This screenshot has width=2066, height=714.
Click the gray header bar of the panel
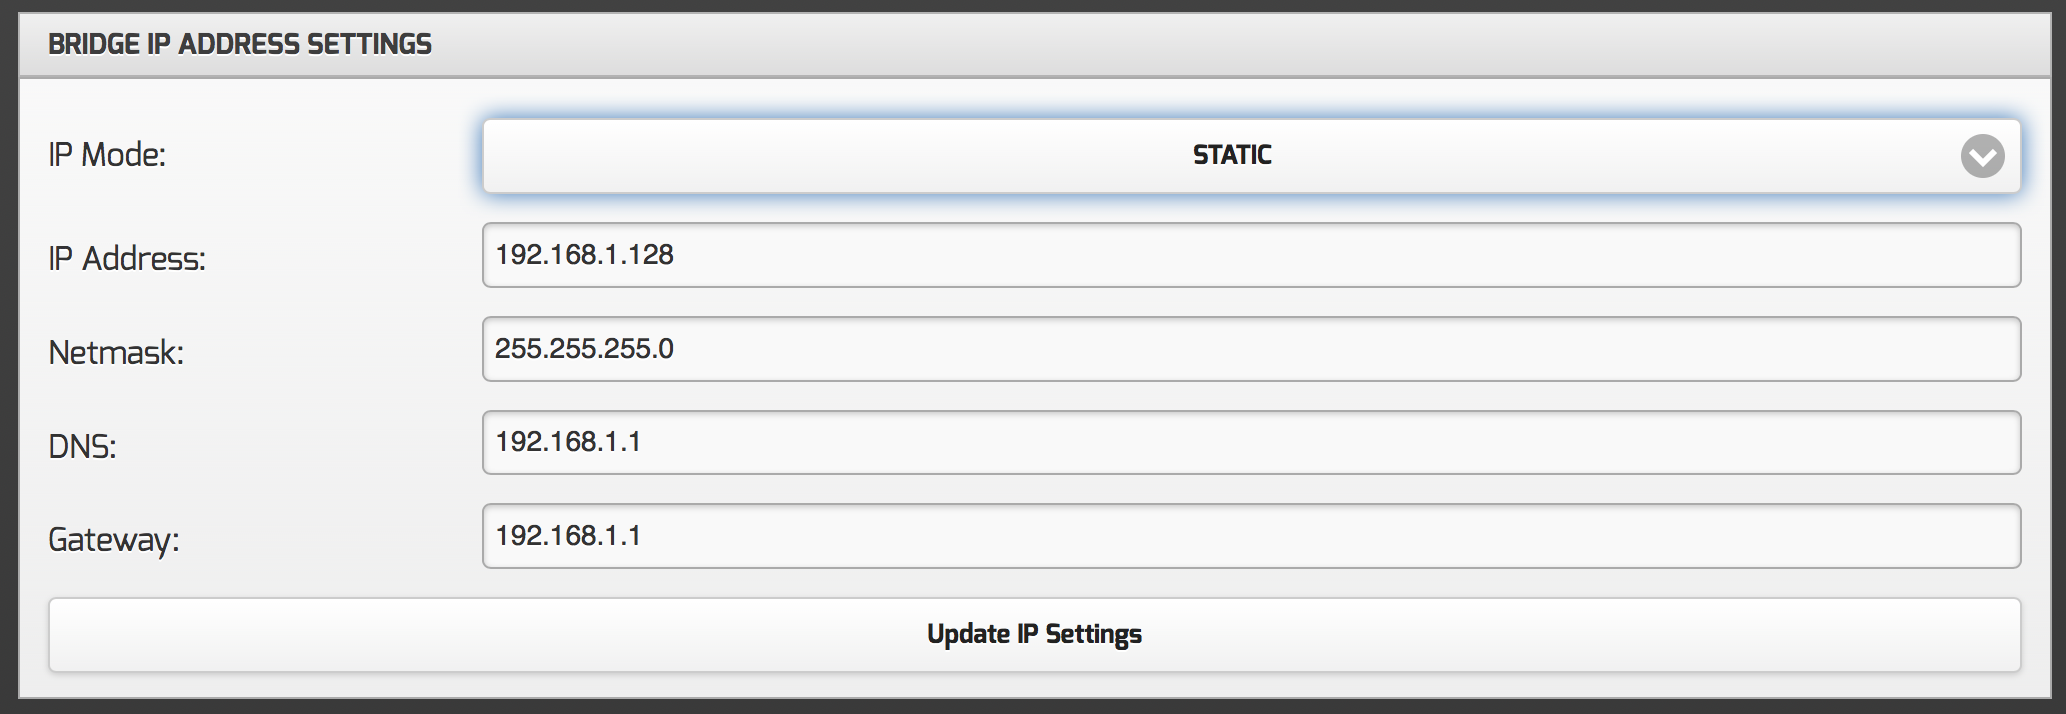[x=1200, y=44]
